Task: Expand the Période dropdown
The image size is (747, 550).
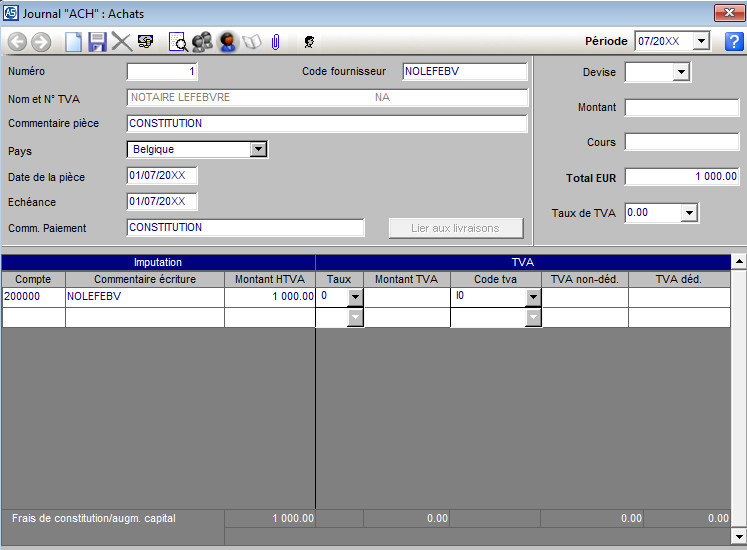Action: (x=701, y=41)
